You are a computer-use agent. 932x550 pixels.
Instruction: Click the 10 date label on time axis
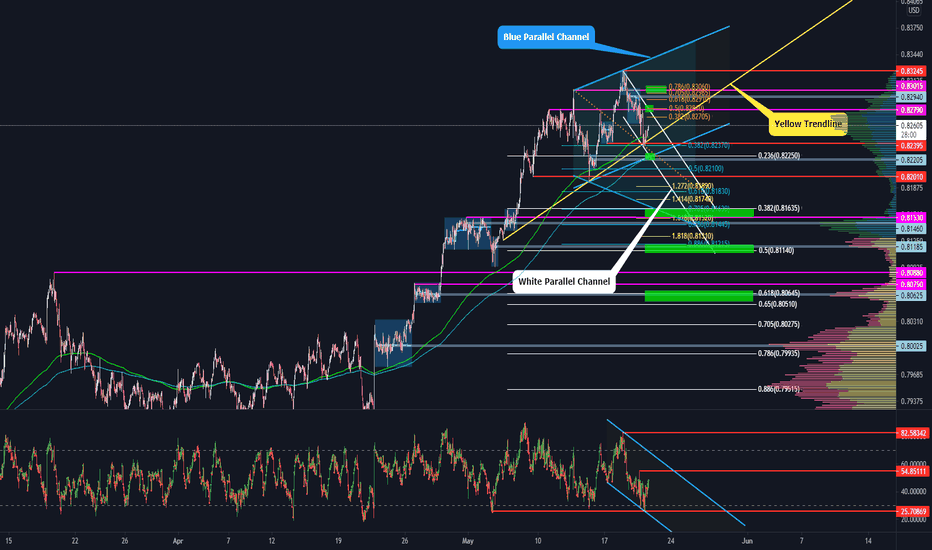pos(538,541)
